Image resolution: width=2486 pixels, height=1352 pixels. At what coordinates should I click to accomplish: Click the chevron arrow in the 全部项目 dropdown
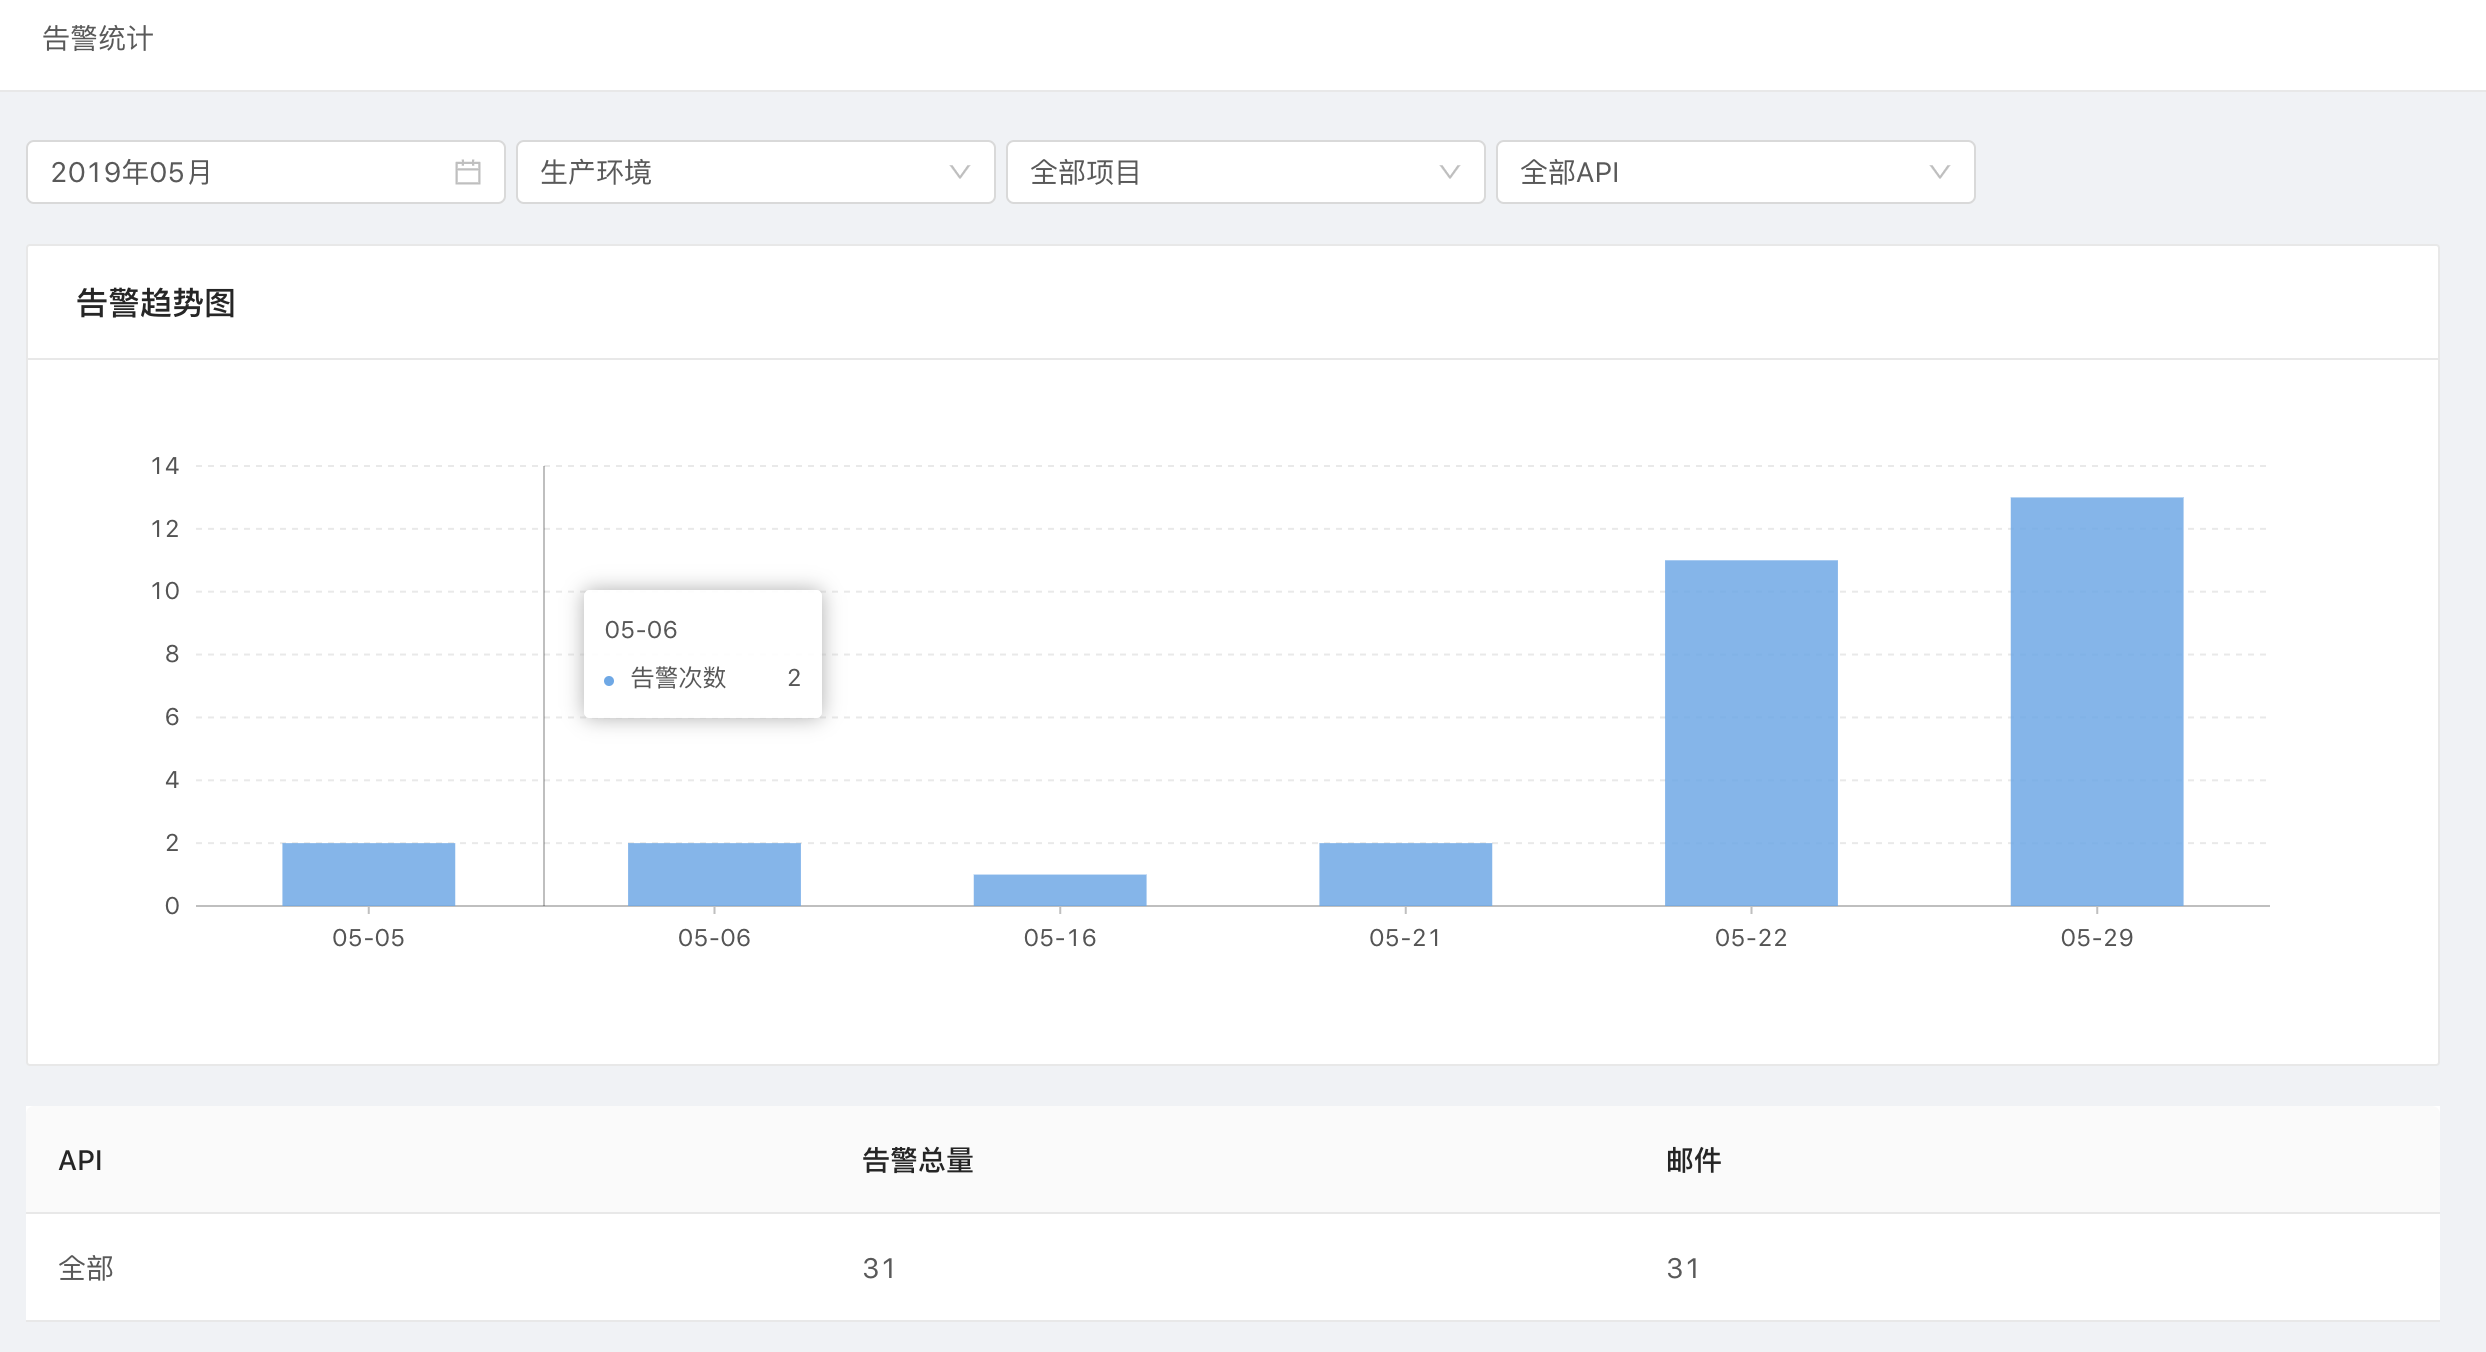click(1449, 172)
